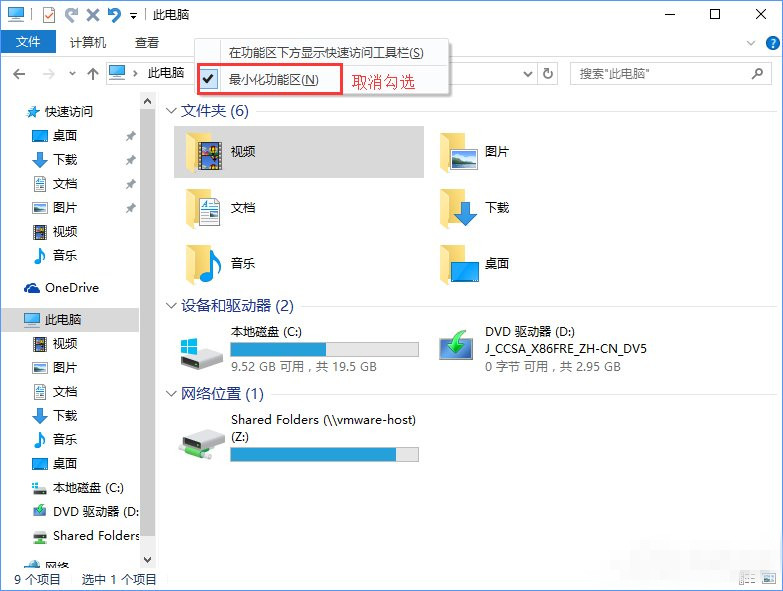Open the 文件 ribbon tab
The image size is (783, 591).
29,42
